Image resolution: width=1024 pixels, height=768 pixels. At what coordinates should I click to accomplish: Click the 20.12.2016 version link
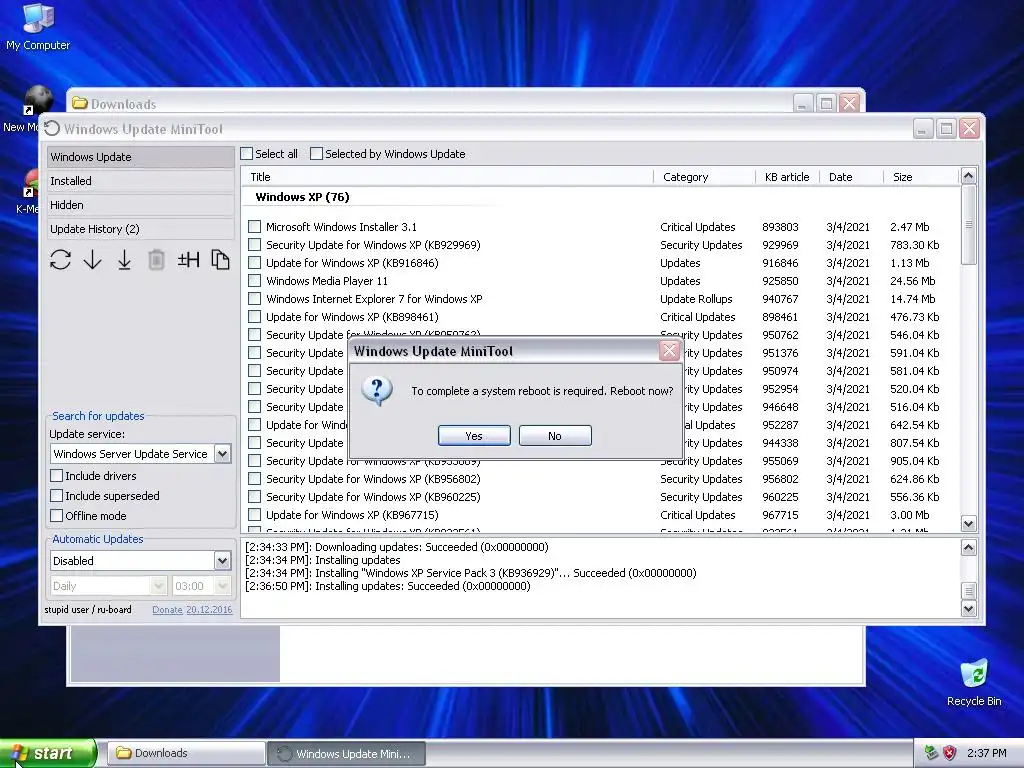point(209,609)
